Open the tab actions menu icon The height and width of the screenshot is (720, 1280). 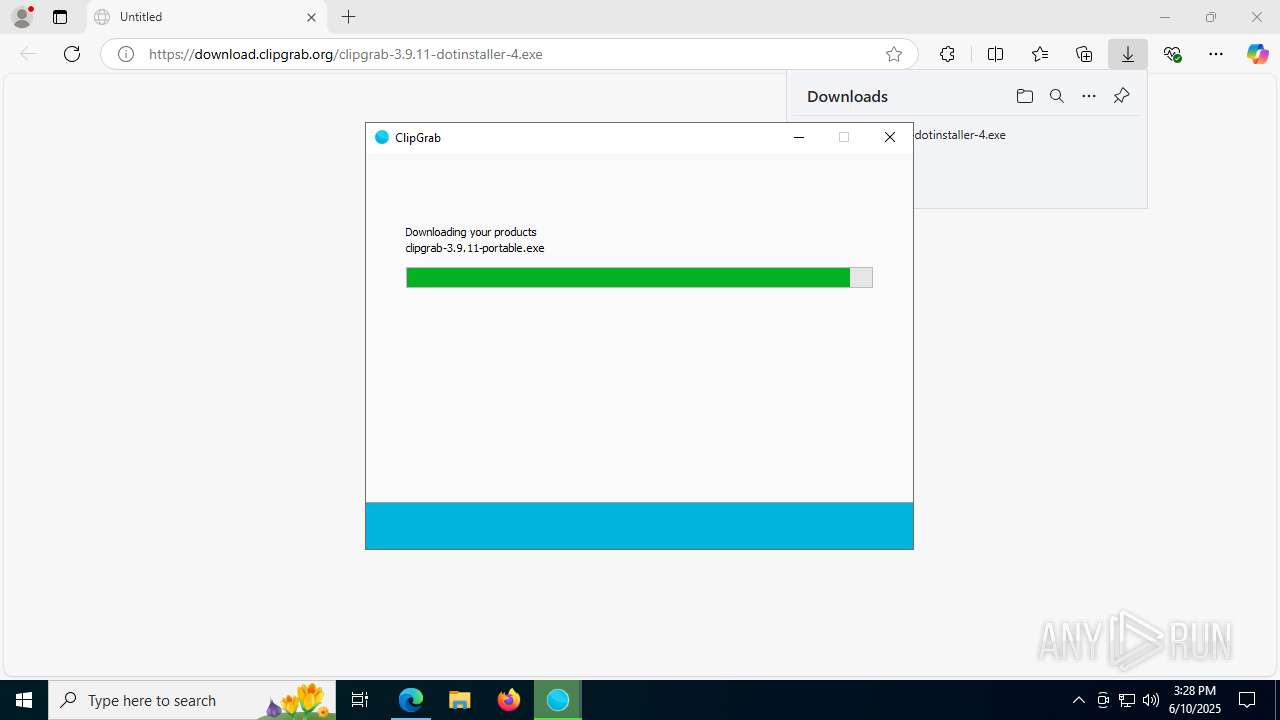coord(60,17)
